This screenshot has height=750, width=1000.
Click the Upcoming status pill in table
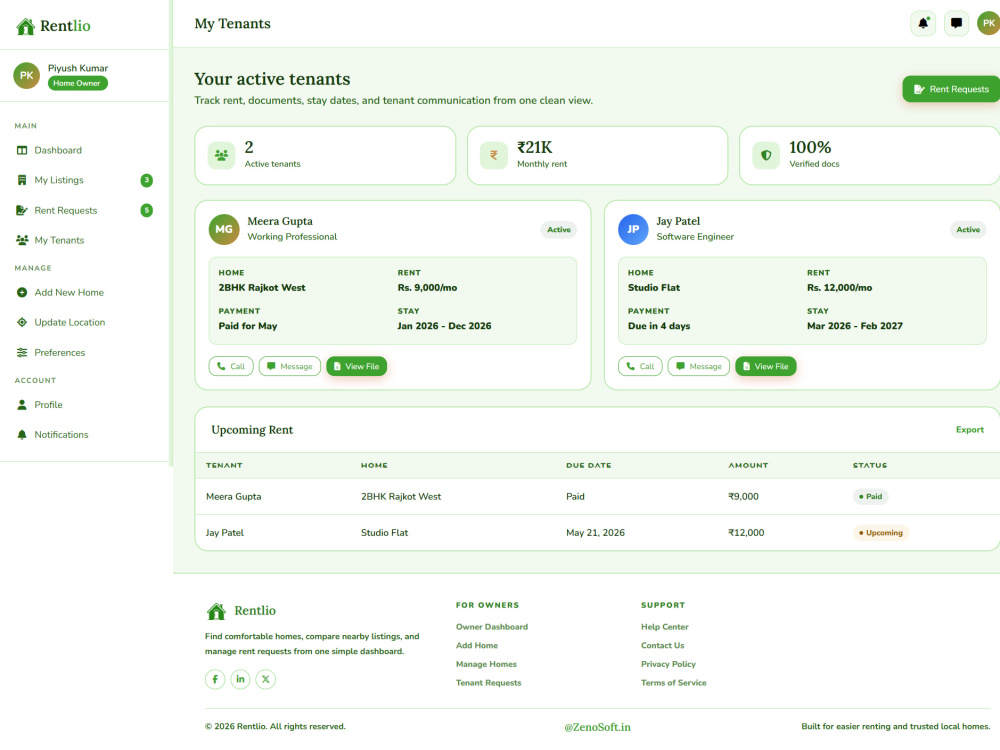(x=881, y=533)
